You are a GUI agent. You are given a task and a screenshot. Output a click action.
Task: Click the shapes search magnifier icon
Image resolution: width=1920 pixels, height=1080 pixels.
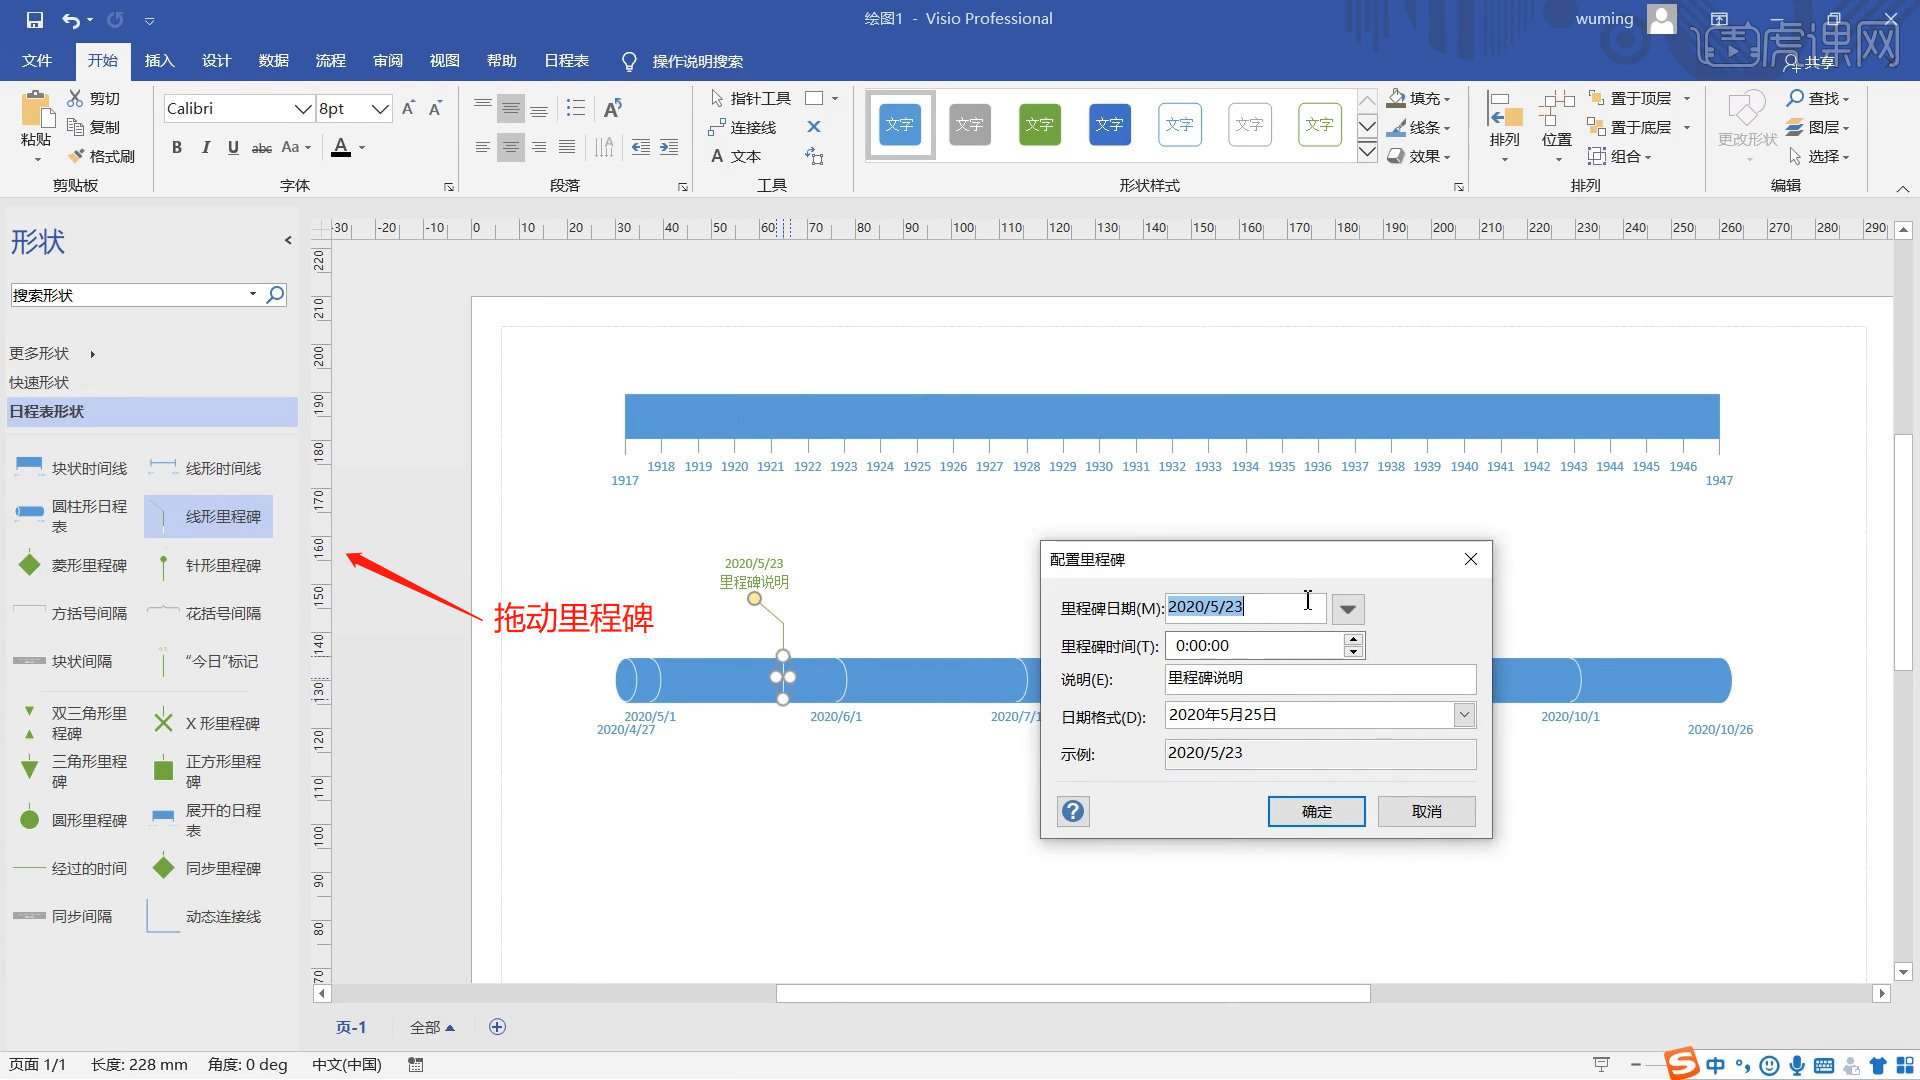275,294
